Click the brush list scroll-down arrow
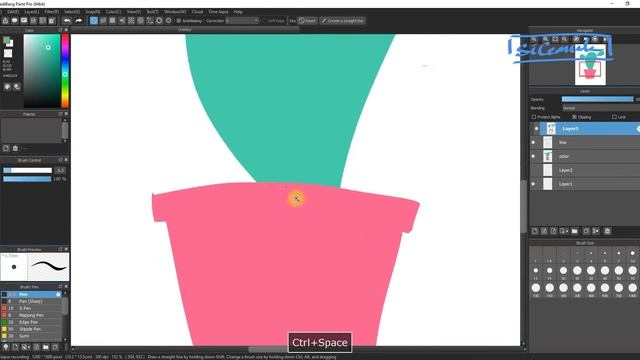 65,339
